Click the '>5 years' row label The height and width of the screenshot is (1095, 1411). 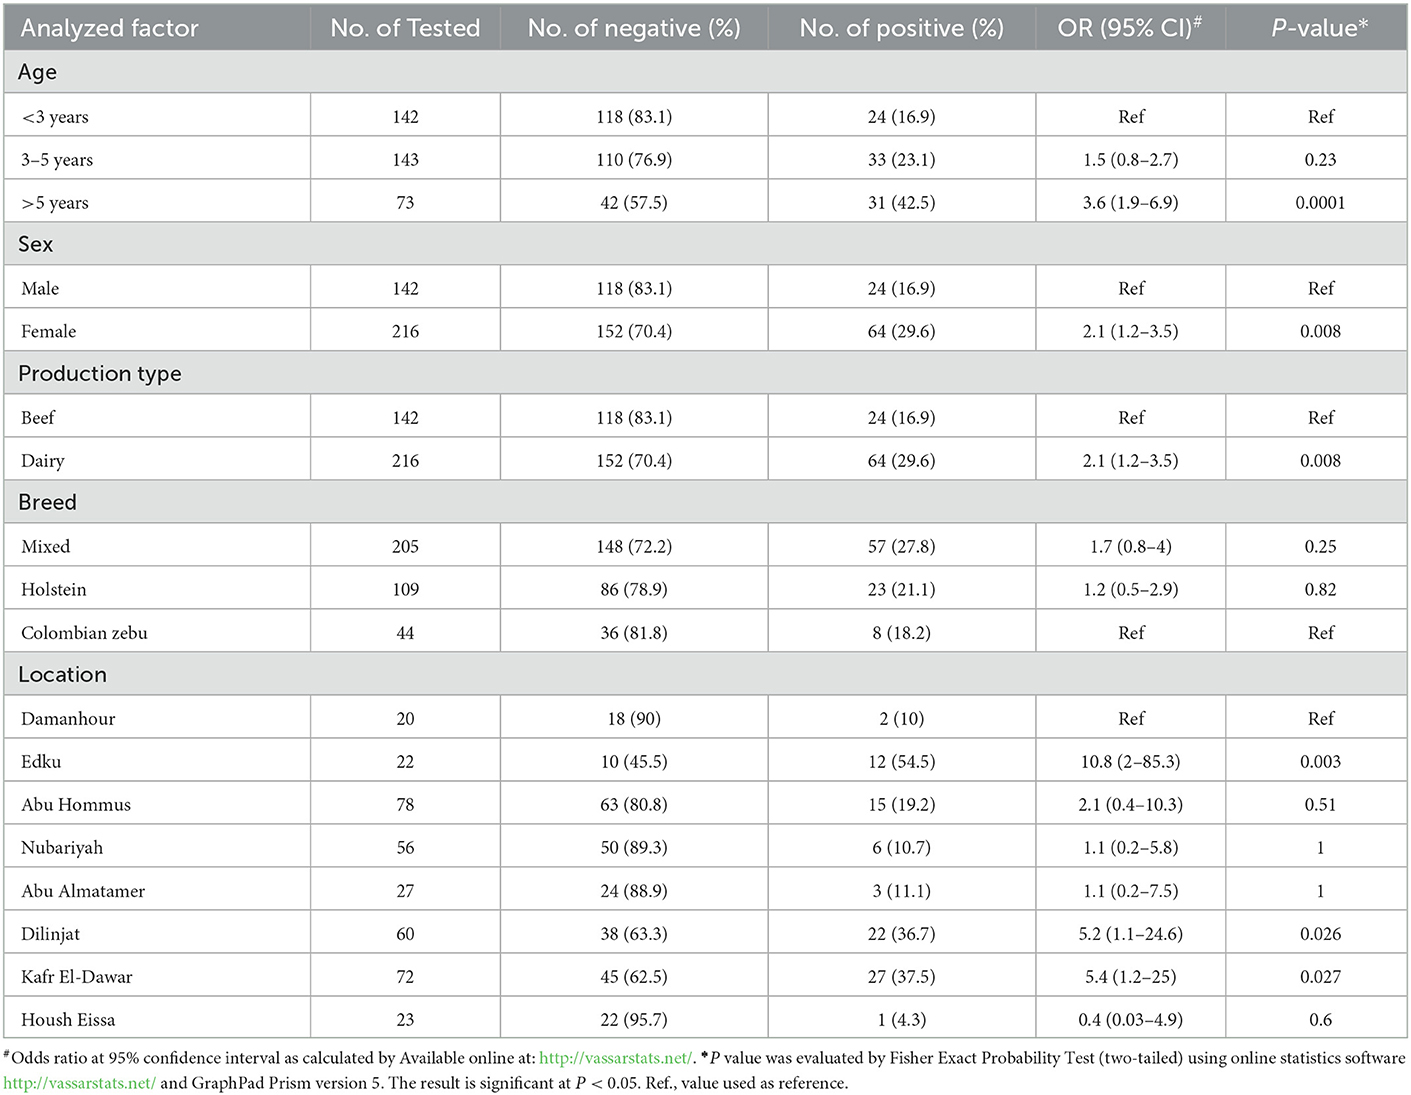pos(55,203)
